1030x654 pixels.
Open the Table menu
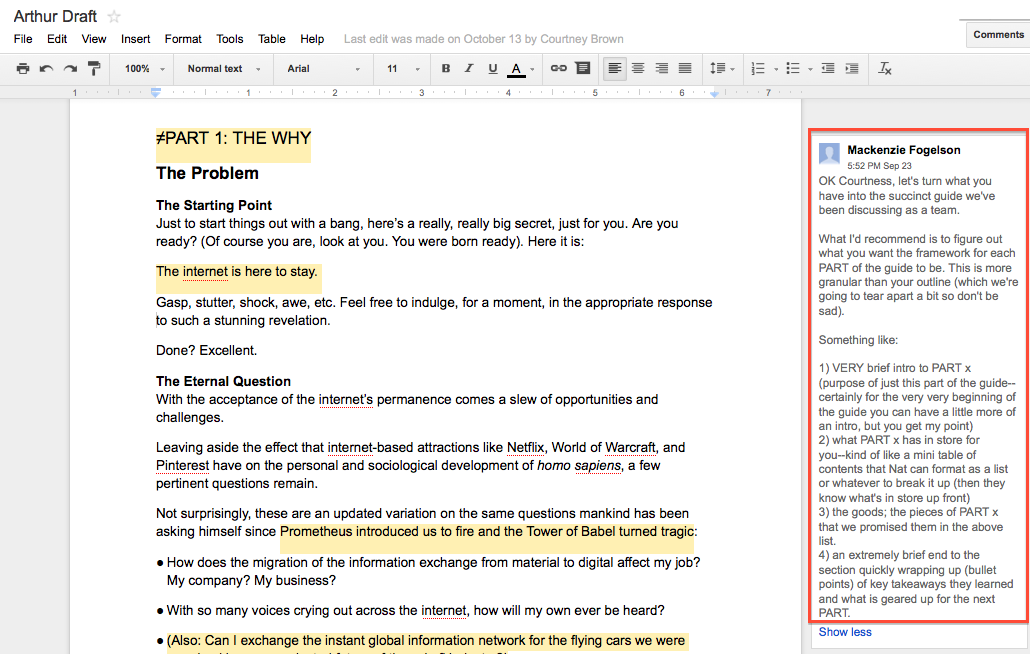[271, 39]
